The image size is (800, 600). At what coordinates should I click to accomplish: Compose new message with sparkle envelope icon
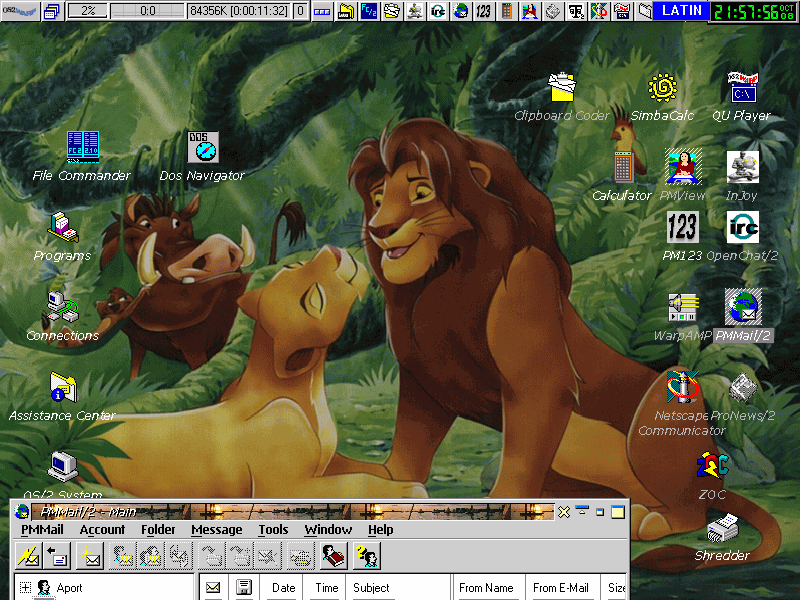[x=90, y=556]
